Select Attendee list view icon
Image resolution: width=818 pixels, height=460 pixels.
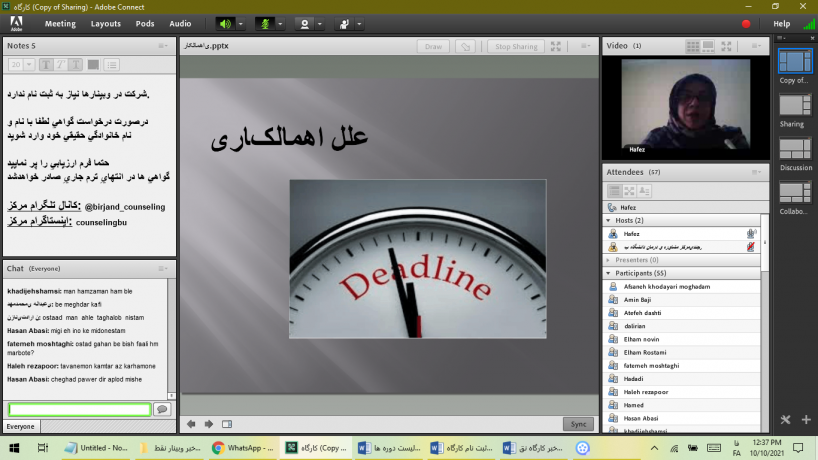(x=615, y=191)
